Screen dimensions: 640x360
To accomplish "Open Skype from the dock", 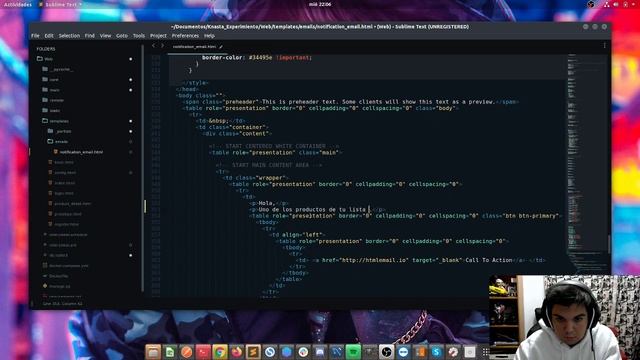I will (x=436, y=351).
